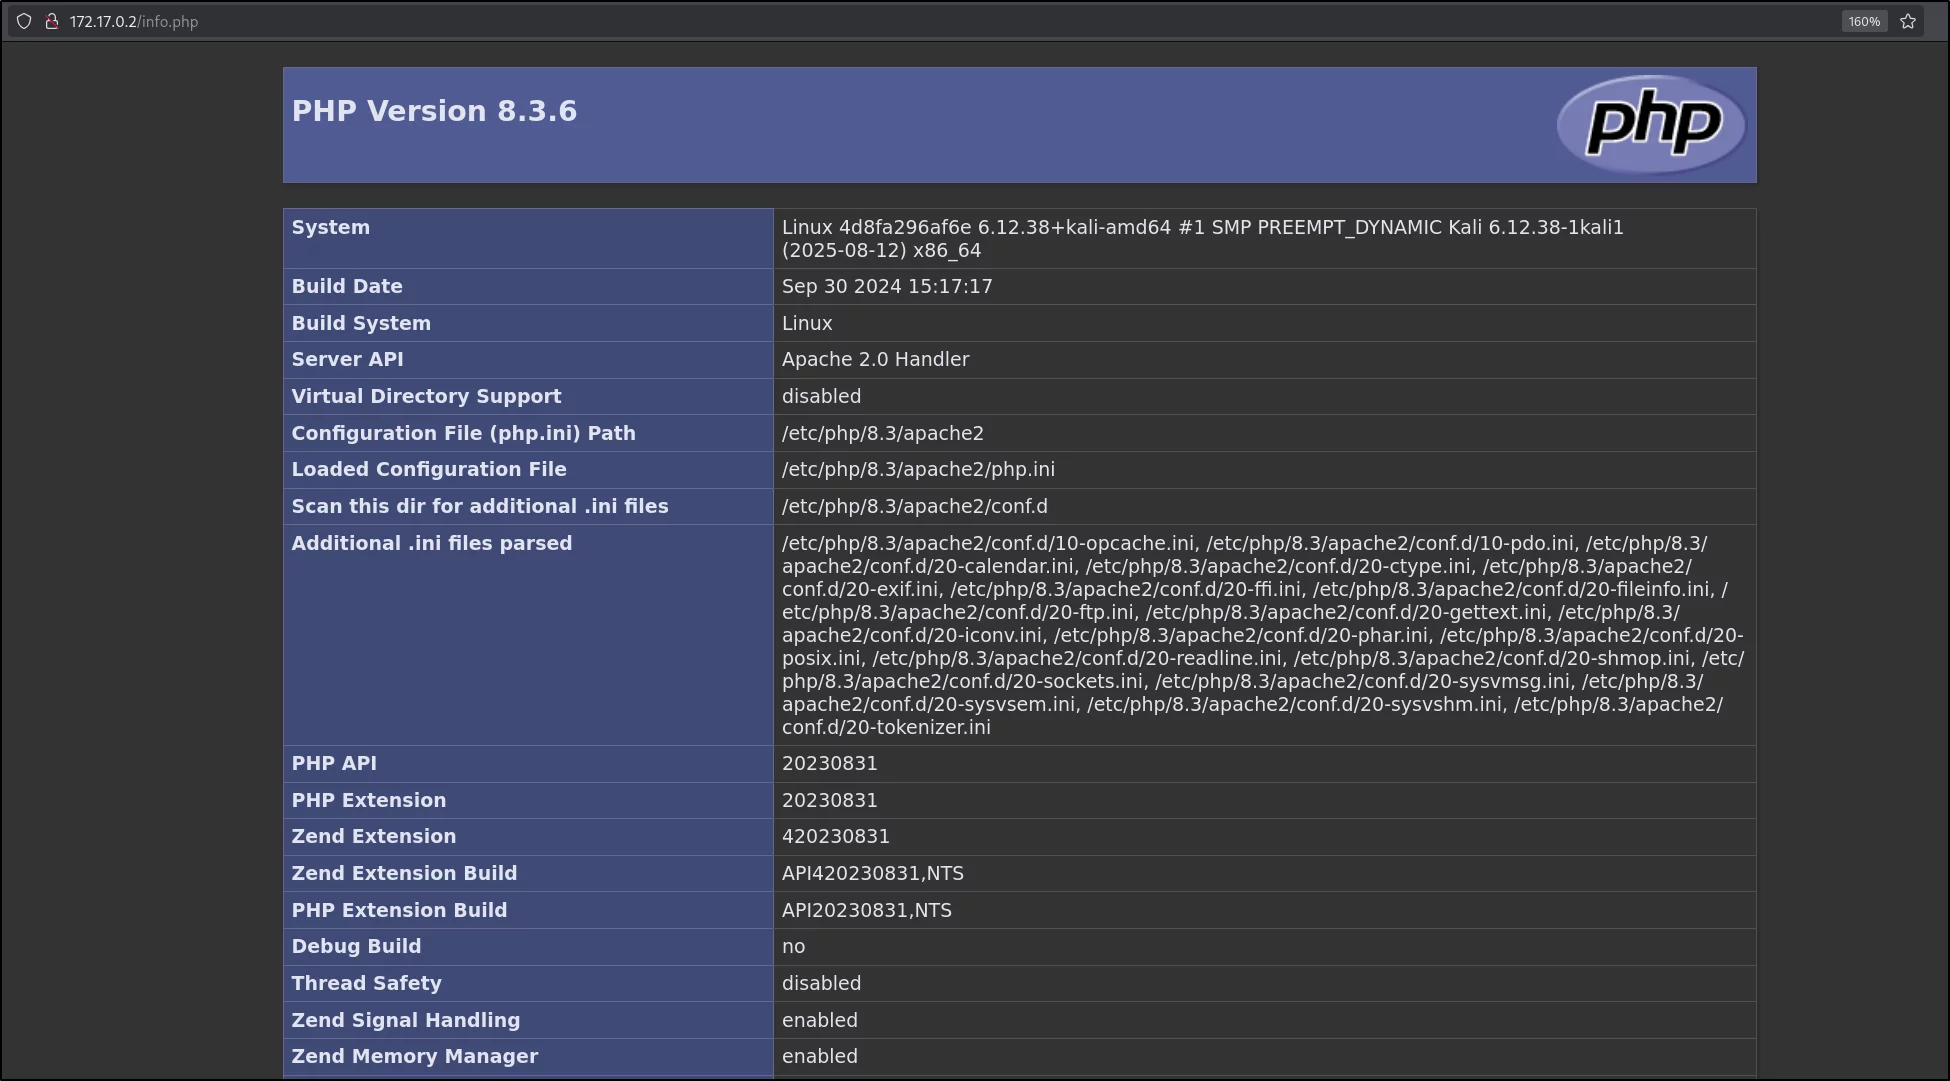Select '/etc/php/8.3/apache2' path value
1950x1081 pixels.
click(x=883, y=433)
